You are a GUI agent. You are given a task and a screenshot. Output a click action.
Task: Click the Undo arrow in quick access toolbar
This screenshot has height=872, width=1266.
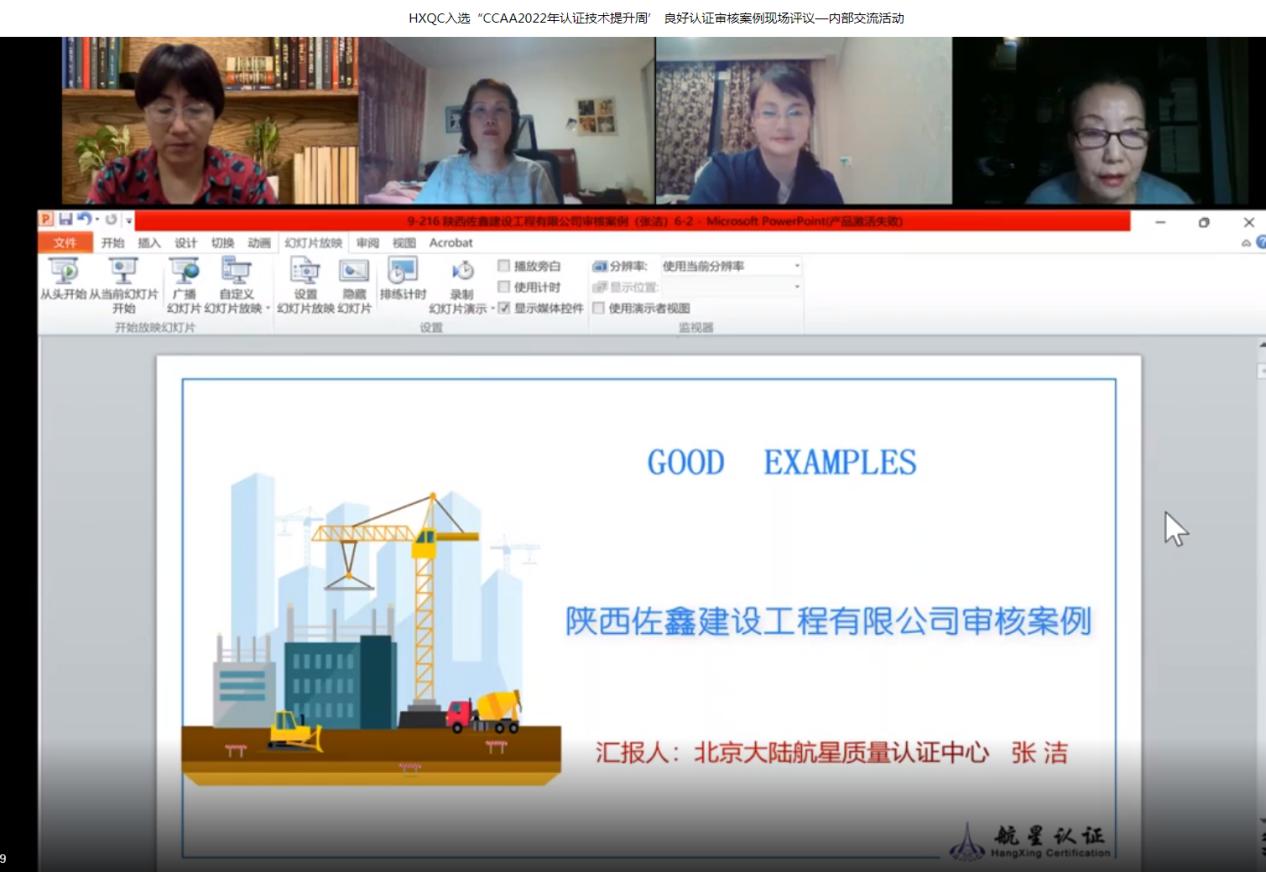click(x=84, y=220)
